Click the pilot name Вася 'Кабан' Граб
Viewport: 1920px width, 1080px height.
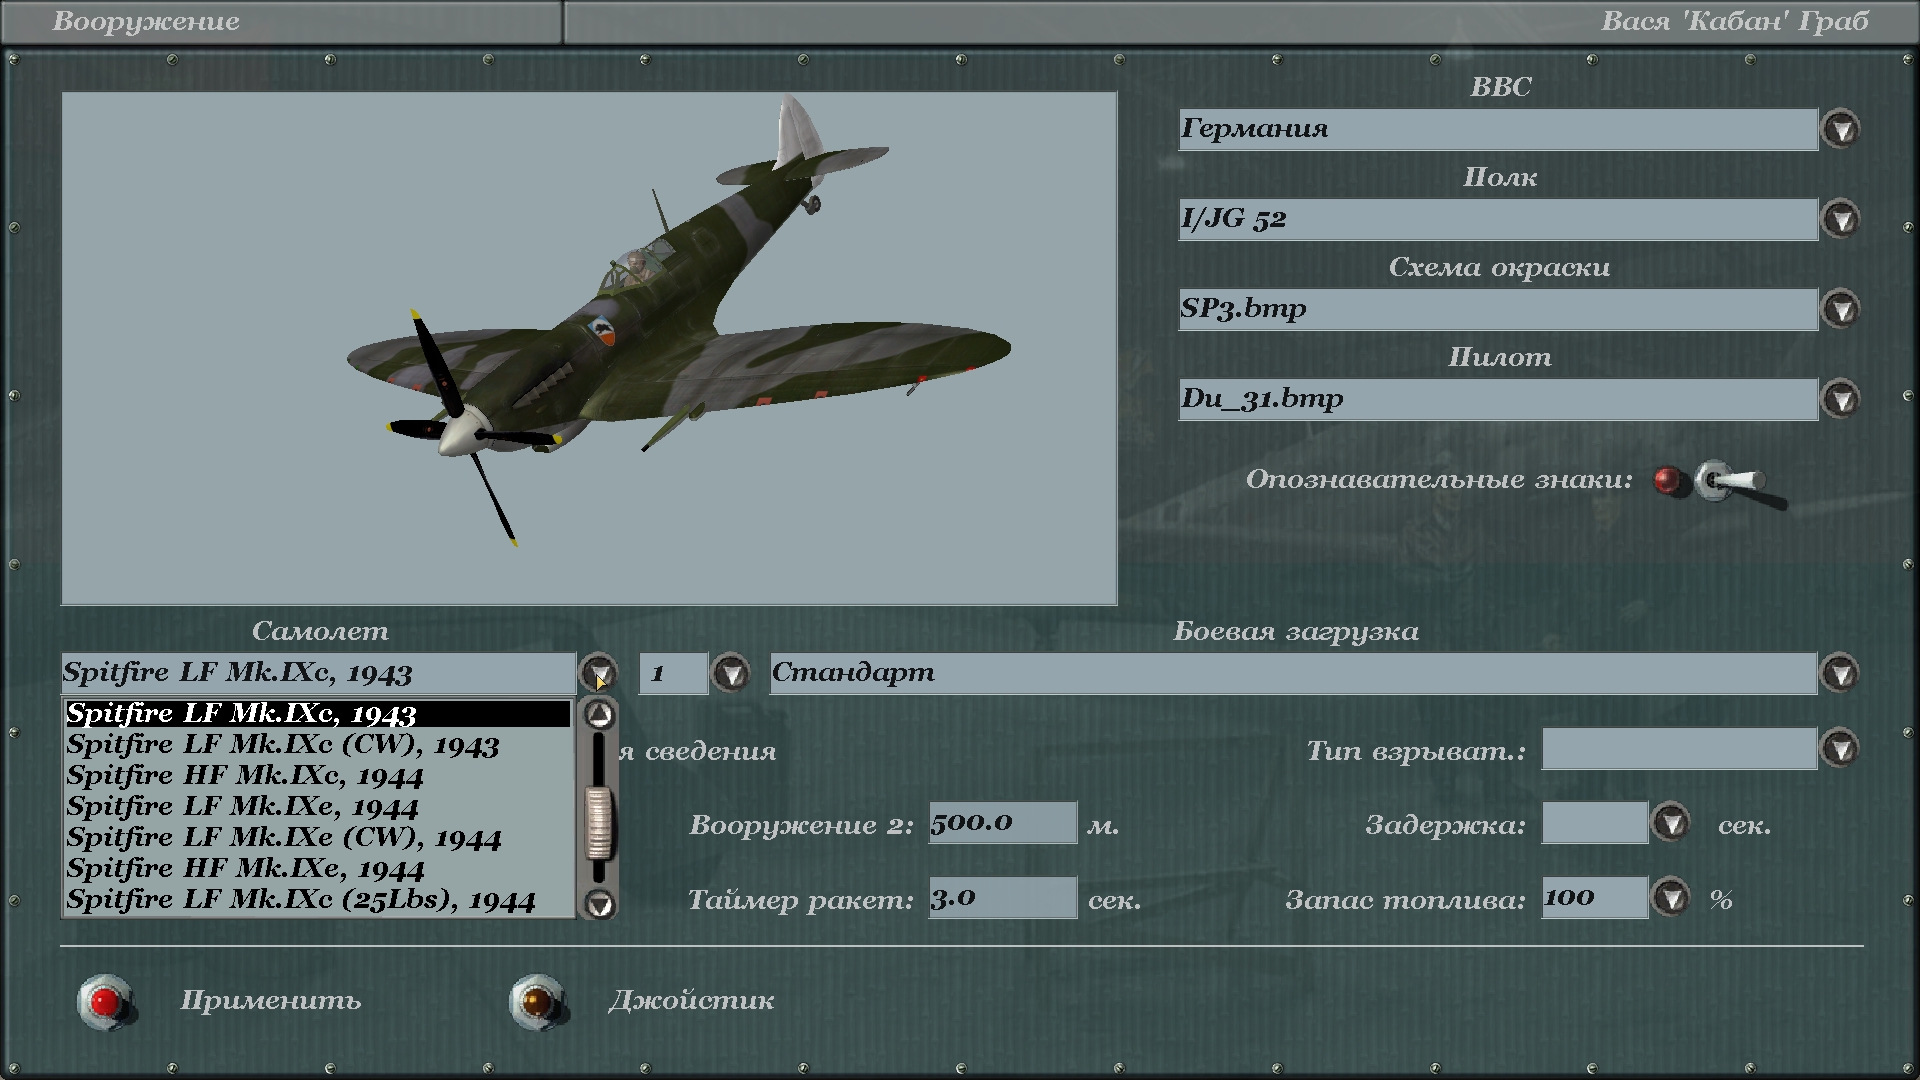[1735, 21]
